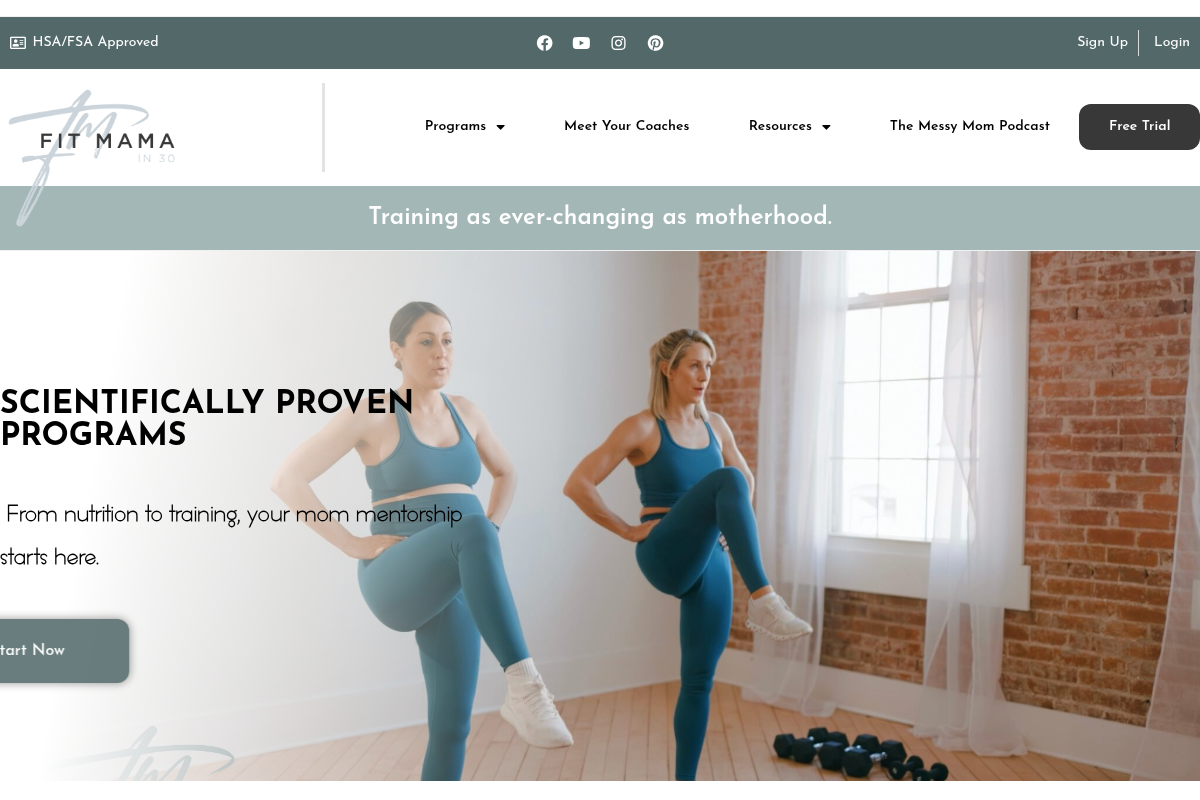Open the YouTube social icon
This screenshot has height=800, width=1200.
pyautogui.click(x=581, y=43)
